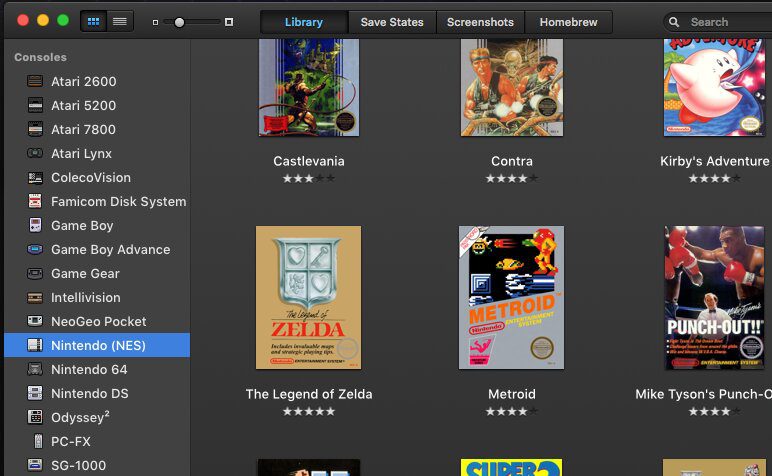Select the SG-1000 console icon
The height and width of the screenshot is (476, 772).
tap(35, 465)
